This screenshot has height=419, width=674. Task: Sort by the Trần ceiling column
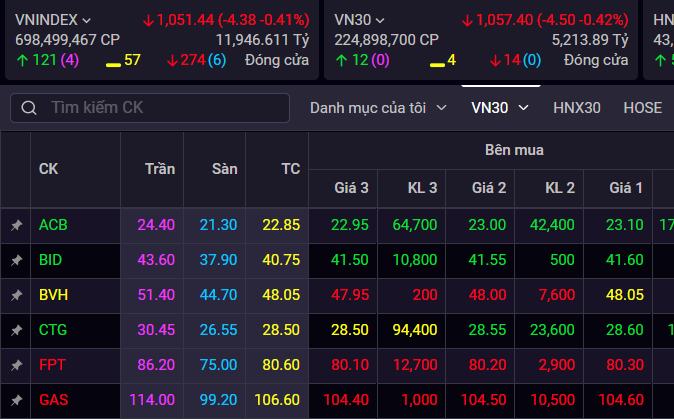tap(159, 169)
